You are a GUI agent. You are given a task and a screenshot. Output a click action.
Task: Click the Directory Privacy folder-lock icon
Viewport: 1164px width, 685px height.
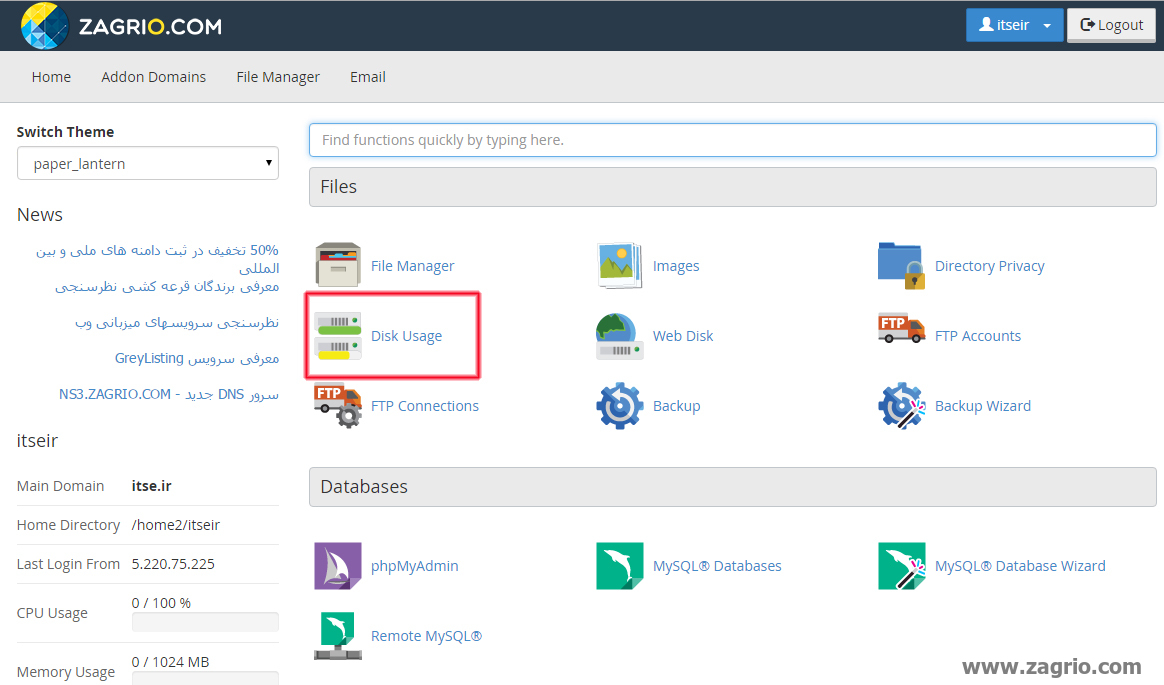[x=901, y=265]
